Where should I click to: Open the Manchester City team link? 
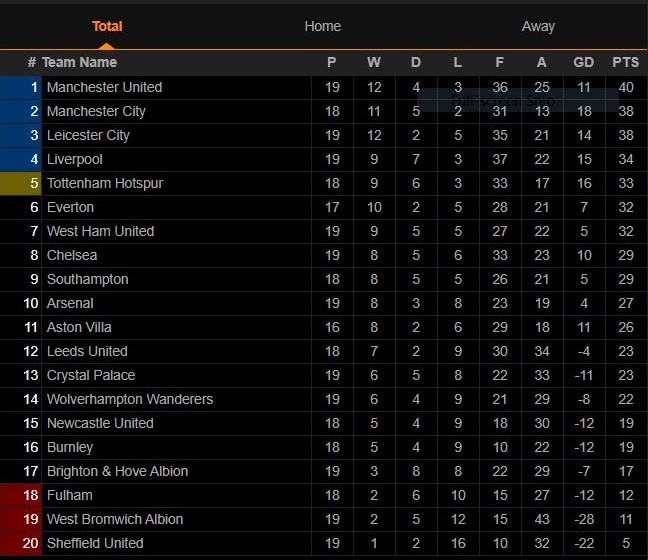[x=96, y=111]
